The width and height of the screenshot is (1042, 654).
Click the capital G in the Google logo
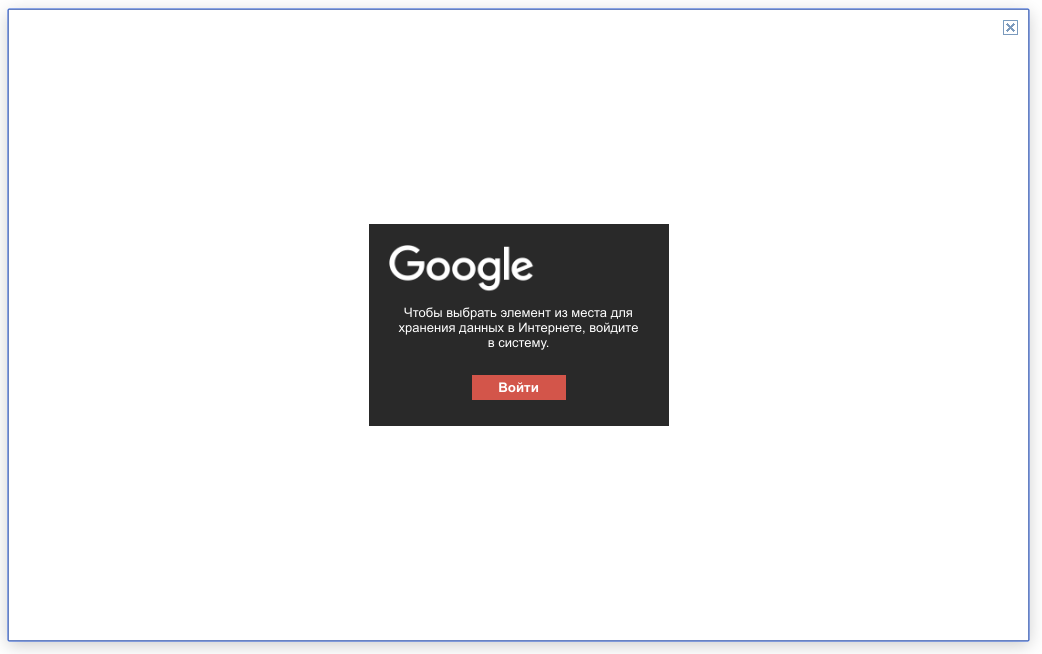point(407,263)
